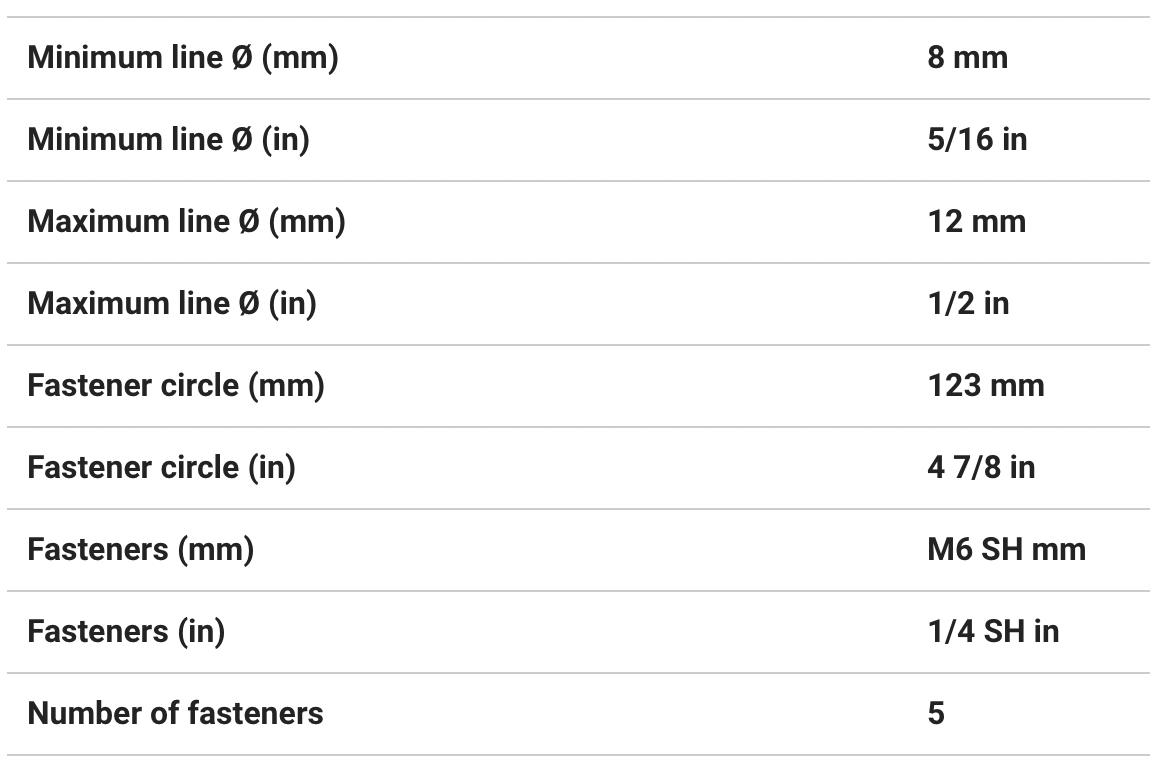Select the number of fasteners value 5
The width and height of the screenshot is (1150, 766).
[936, 714]
